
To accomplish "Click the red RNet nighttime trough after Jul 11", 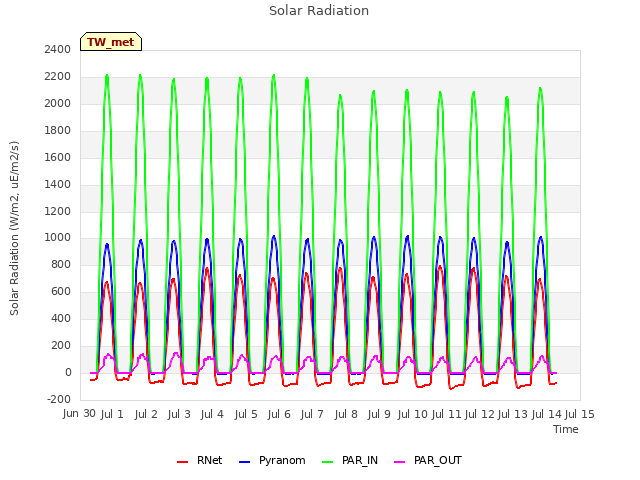I will coord(451,388).
